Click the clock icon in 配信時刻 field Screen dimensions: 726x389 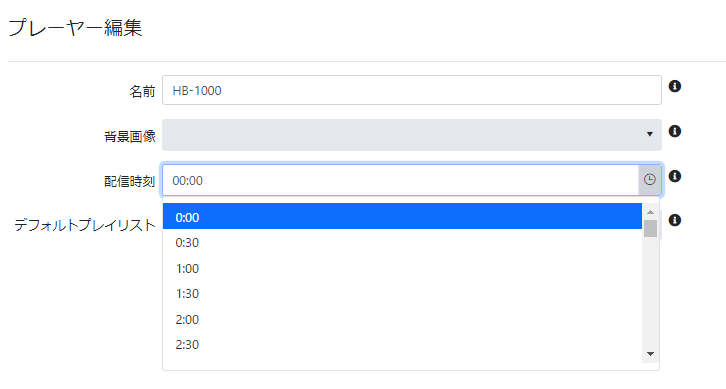(x=650, y=180)
